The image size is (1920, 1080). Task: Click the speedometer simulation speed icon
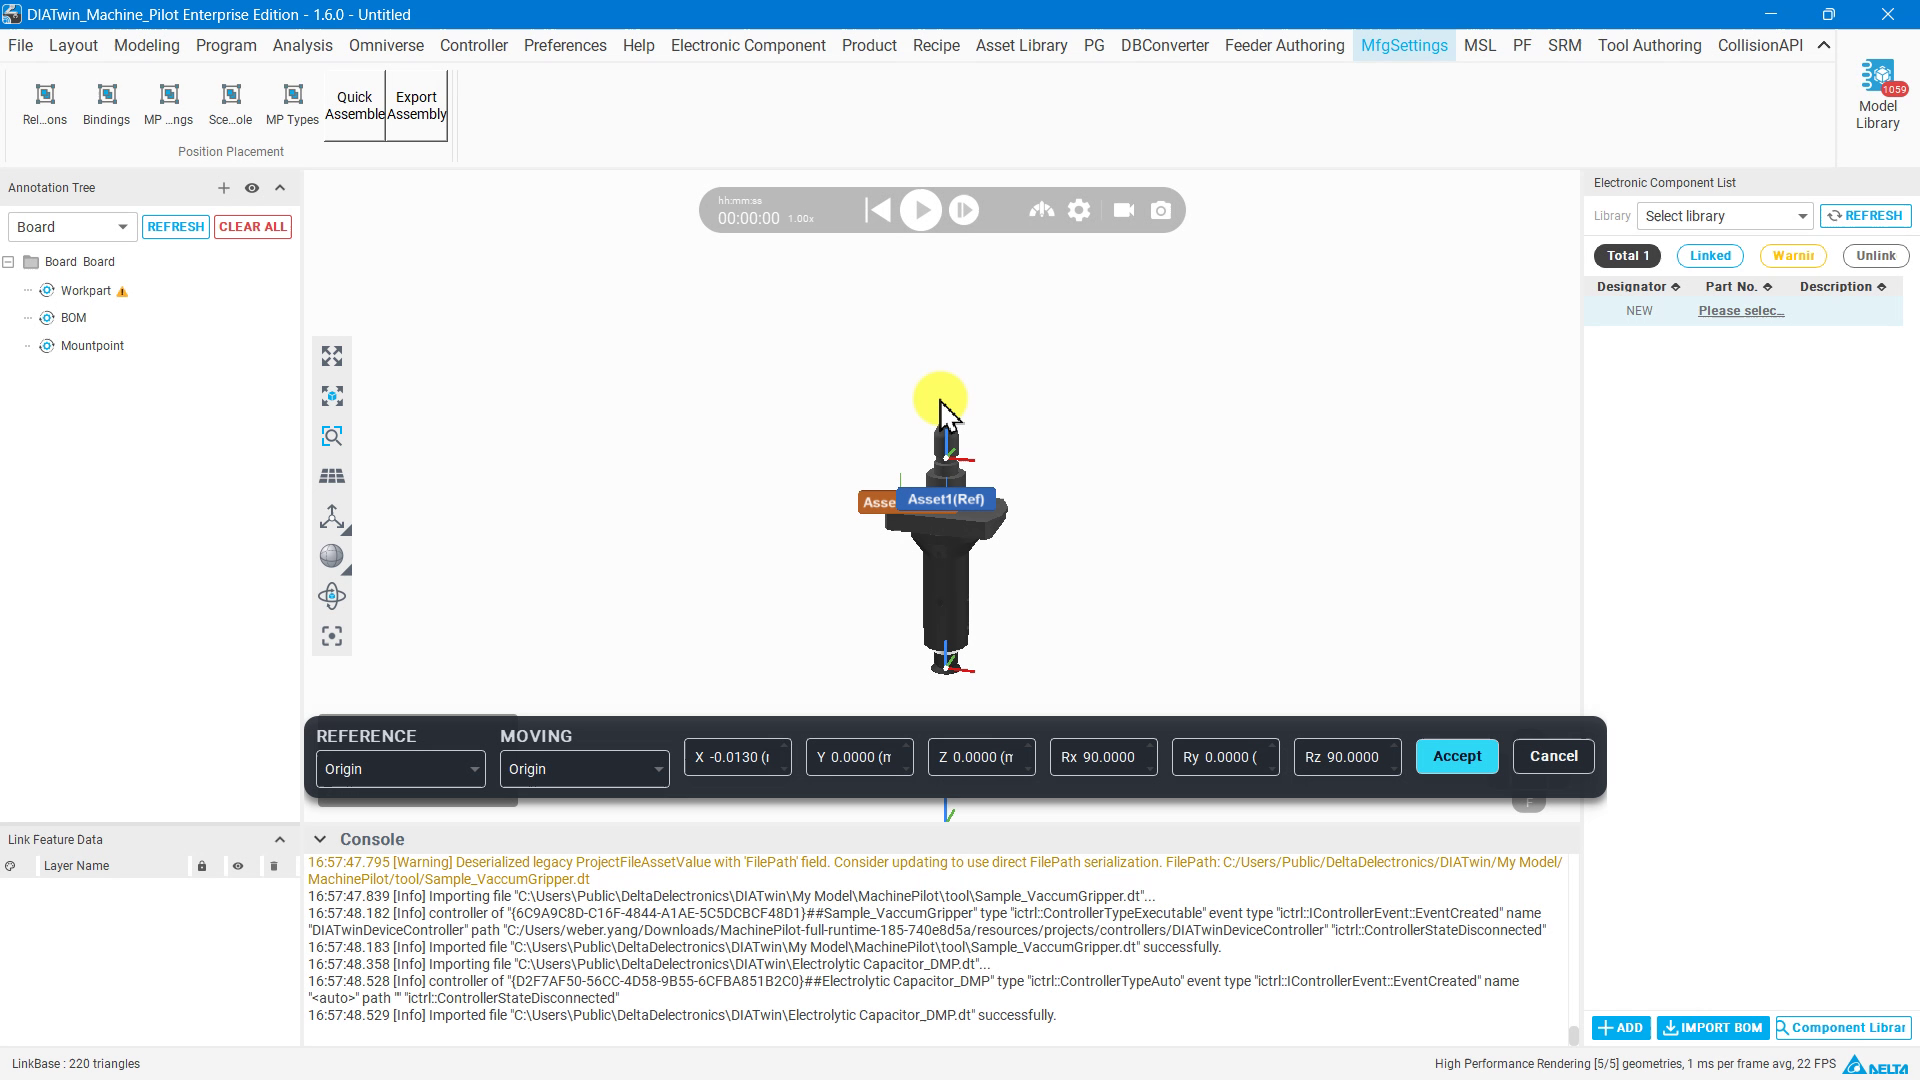click(1041, 210)
